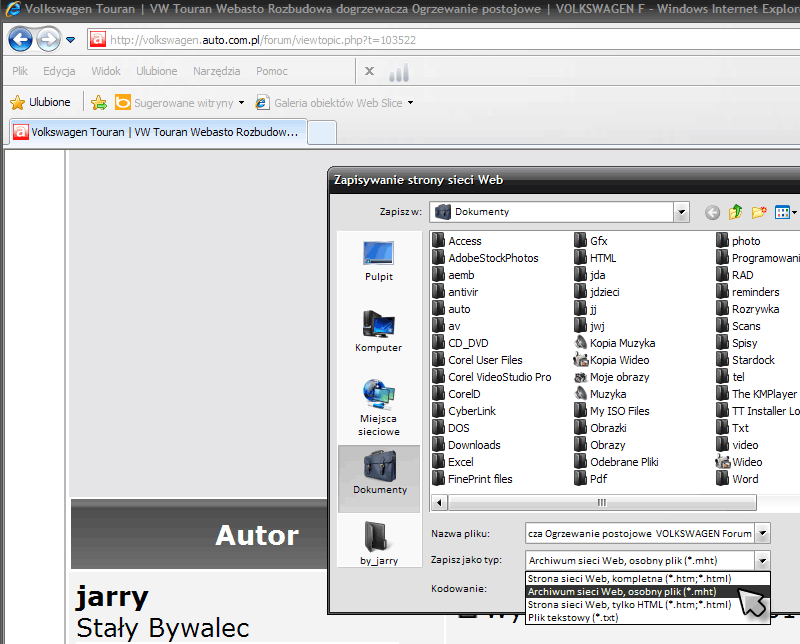
Task: Select the Moje obrazy folder
Action: point(612,377)
